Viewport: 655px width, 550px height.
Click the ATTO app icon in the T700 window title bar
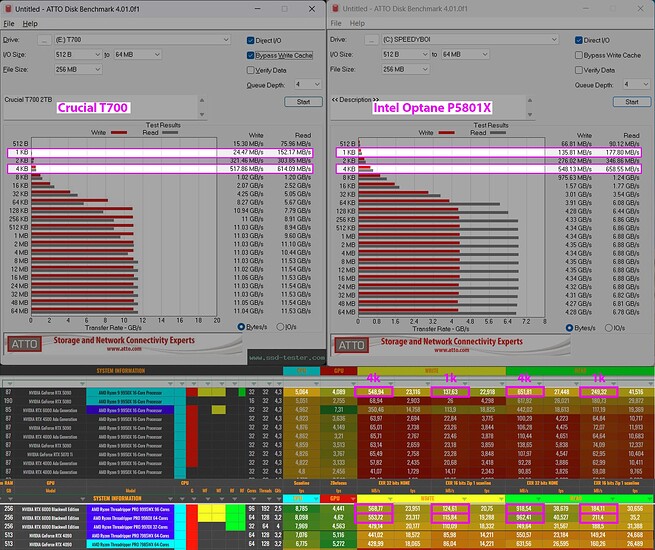(x=8, y=9)
